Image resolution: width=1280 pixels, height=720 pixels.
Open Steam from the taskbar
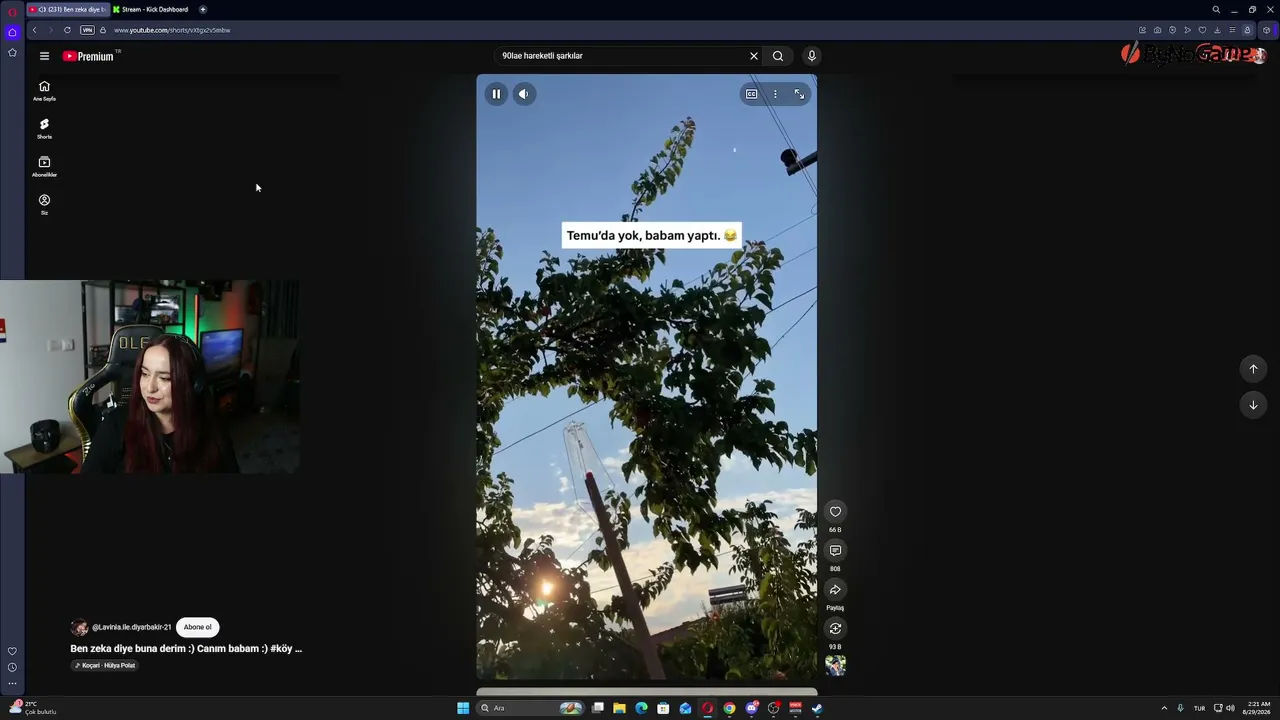[817, 708]
